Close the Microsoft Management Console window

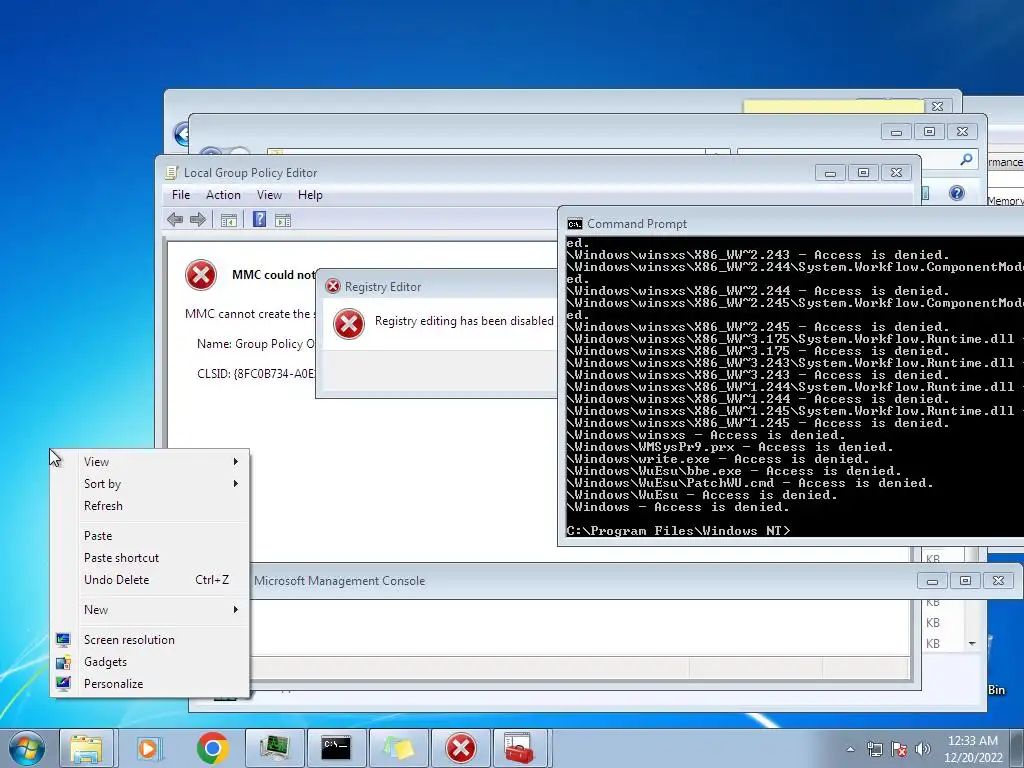click(999, 581)
